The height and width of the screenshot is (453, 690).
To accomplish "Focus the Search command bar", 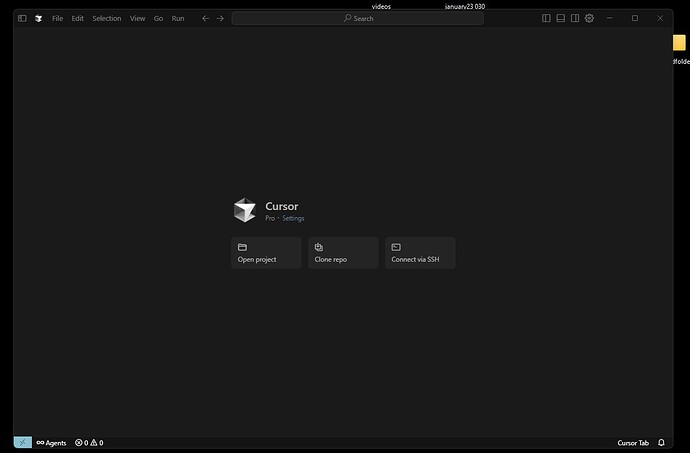I will [358, 18].
